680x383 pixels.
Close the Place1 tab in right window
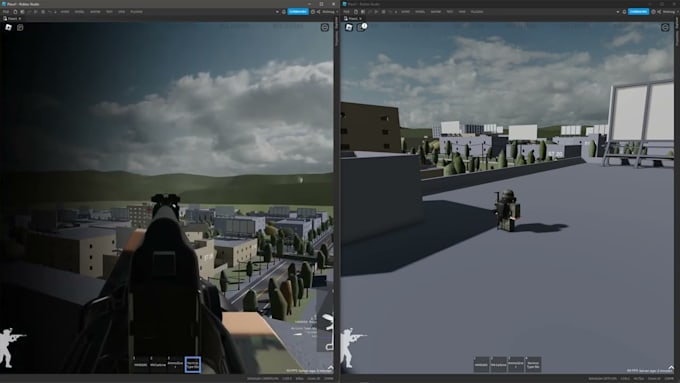tap(360, 19)
